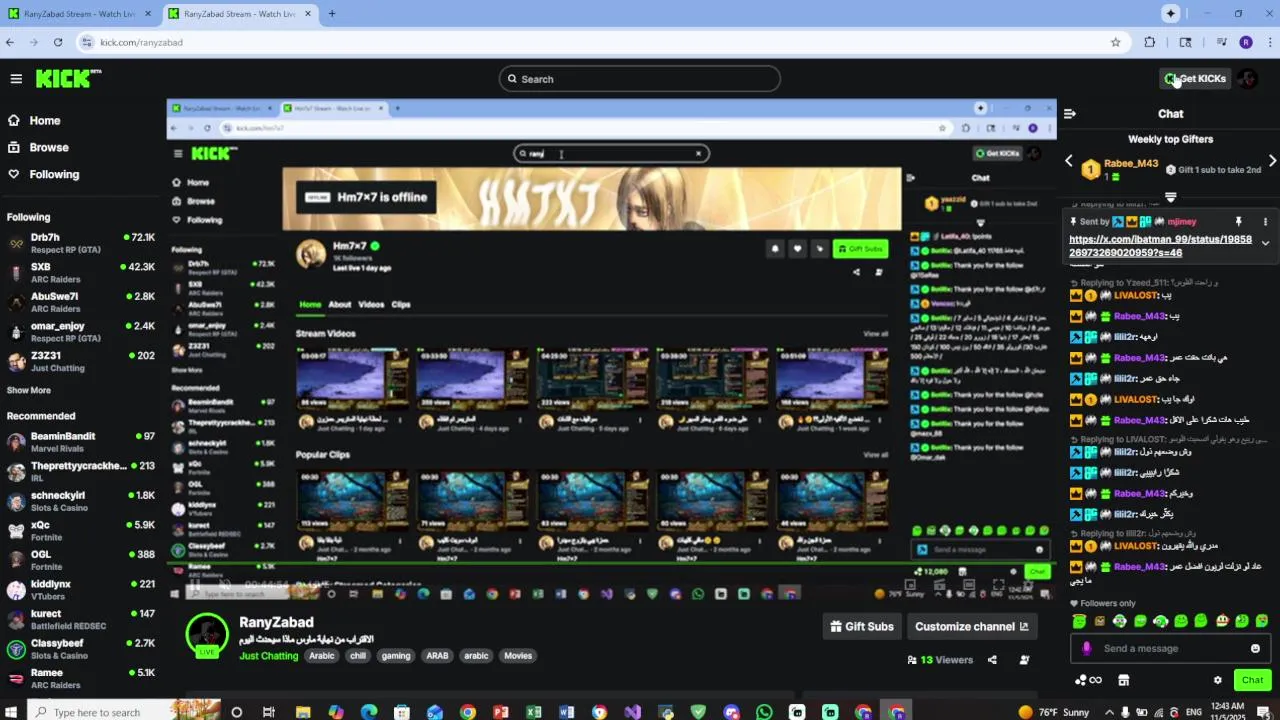Click the top Kick search field

point(640,79)
